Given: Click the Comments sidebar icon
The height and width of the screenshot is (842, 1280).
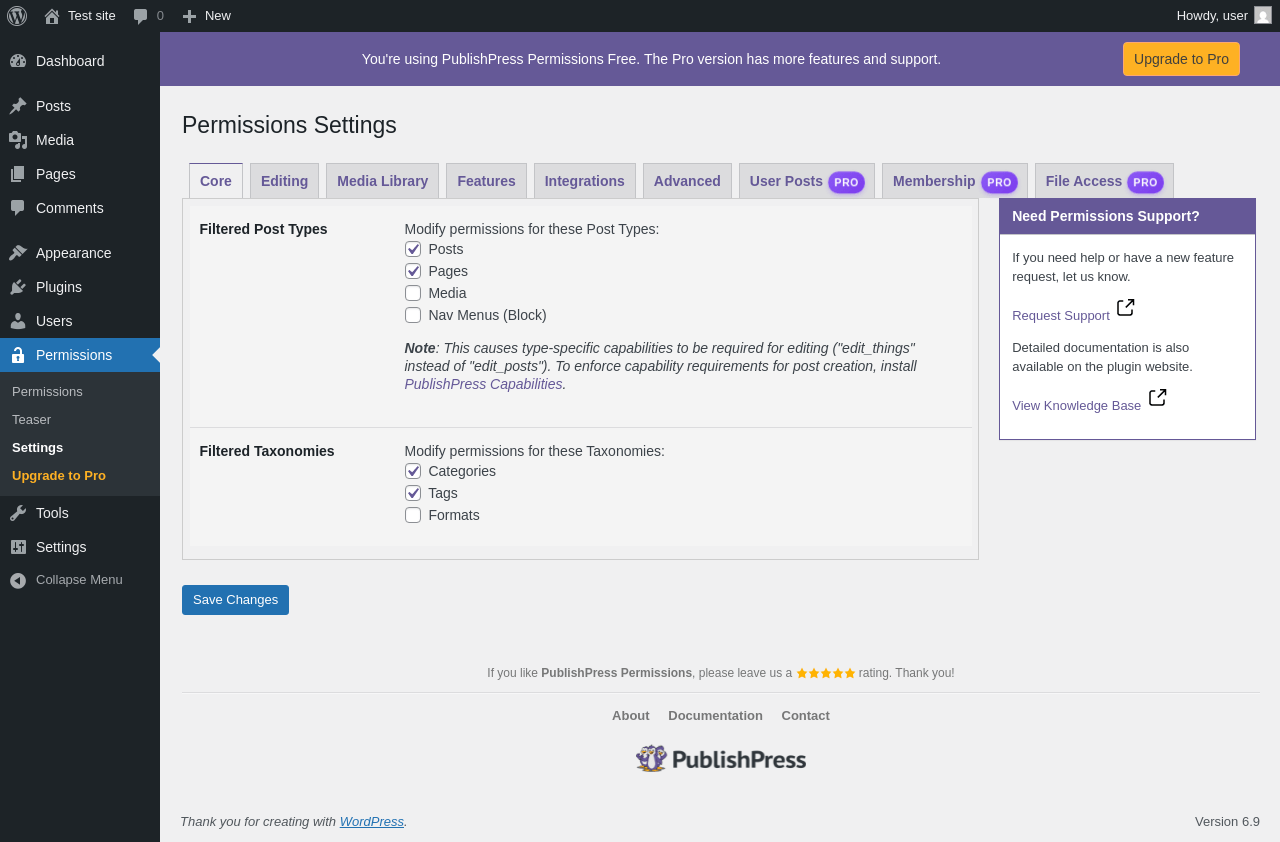Looking at the screenshot, I should (x=18, y=208).
